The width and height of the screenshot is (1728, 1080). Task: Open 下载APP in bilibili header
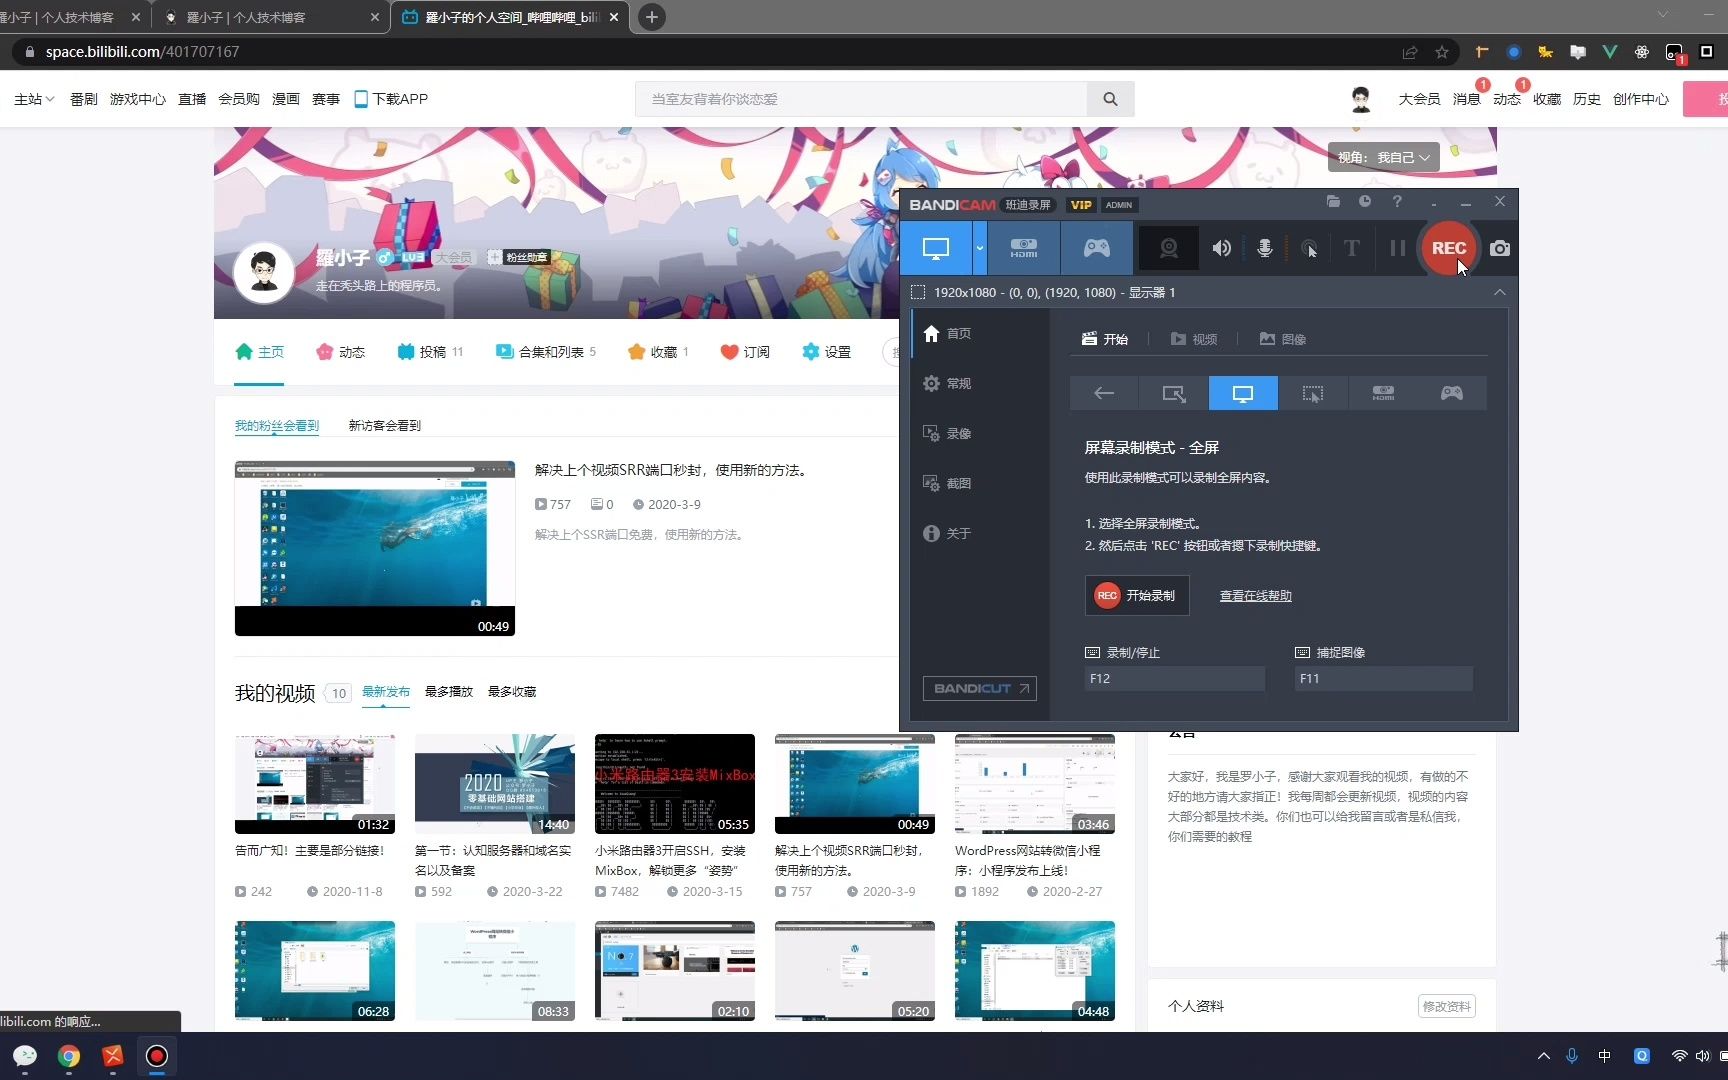(391, 99)
